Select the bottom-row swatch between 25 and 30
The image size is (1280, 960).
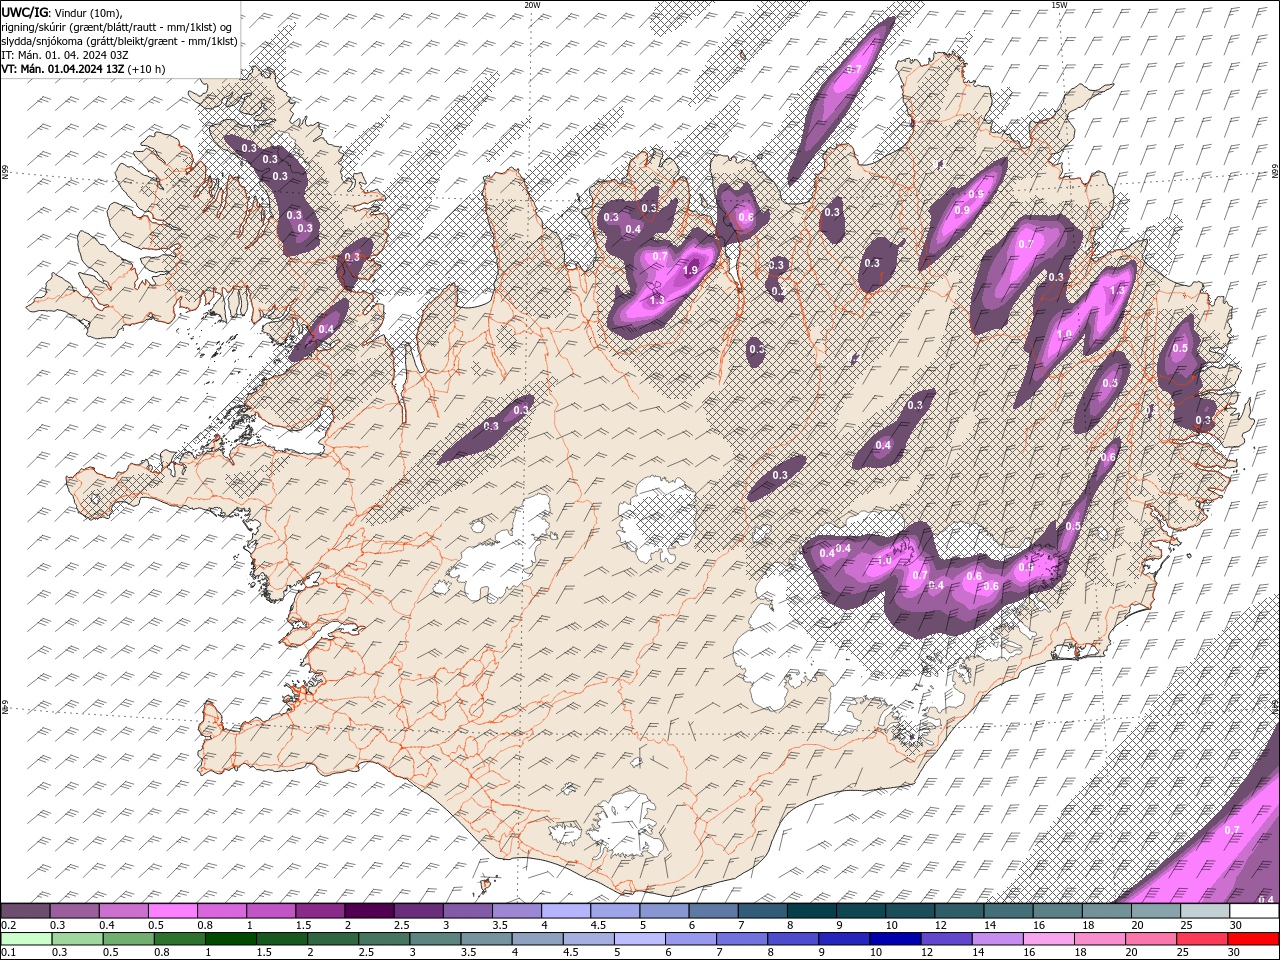[x=1202, y=938]
